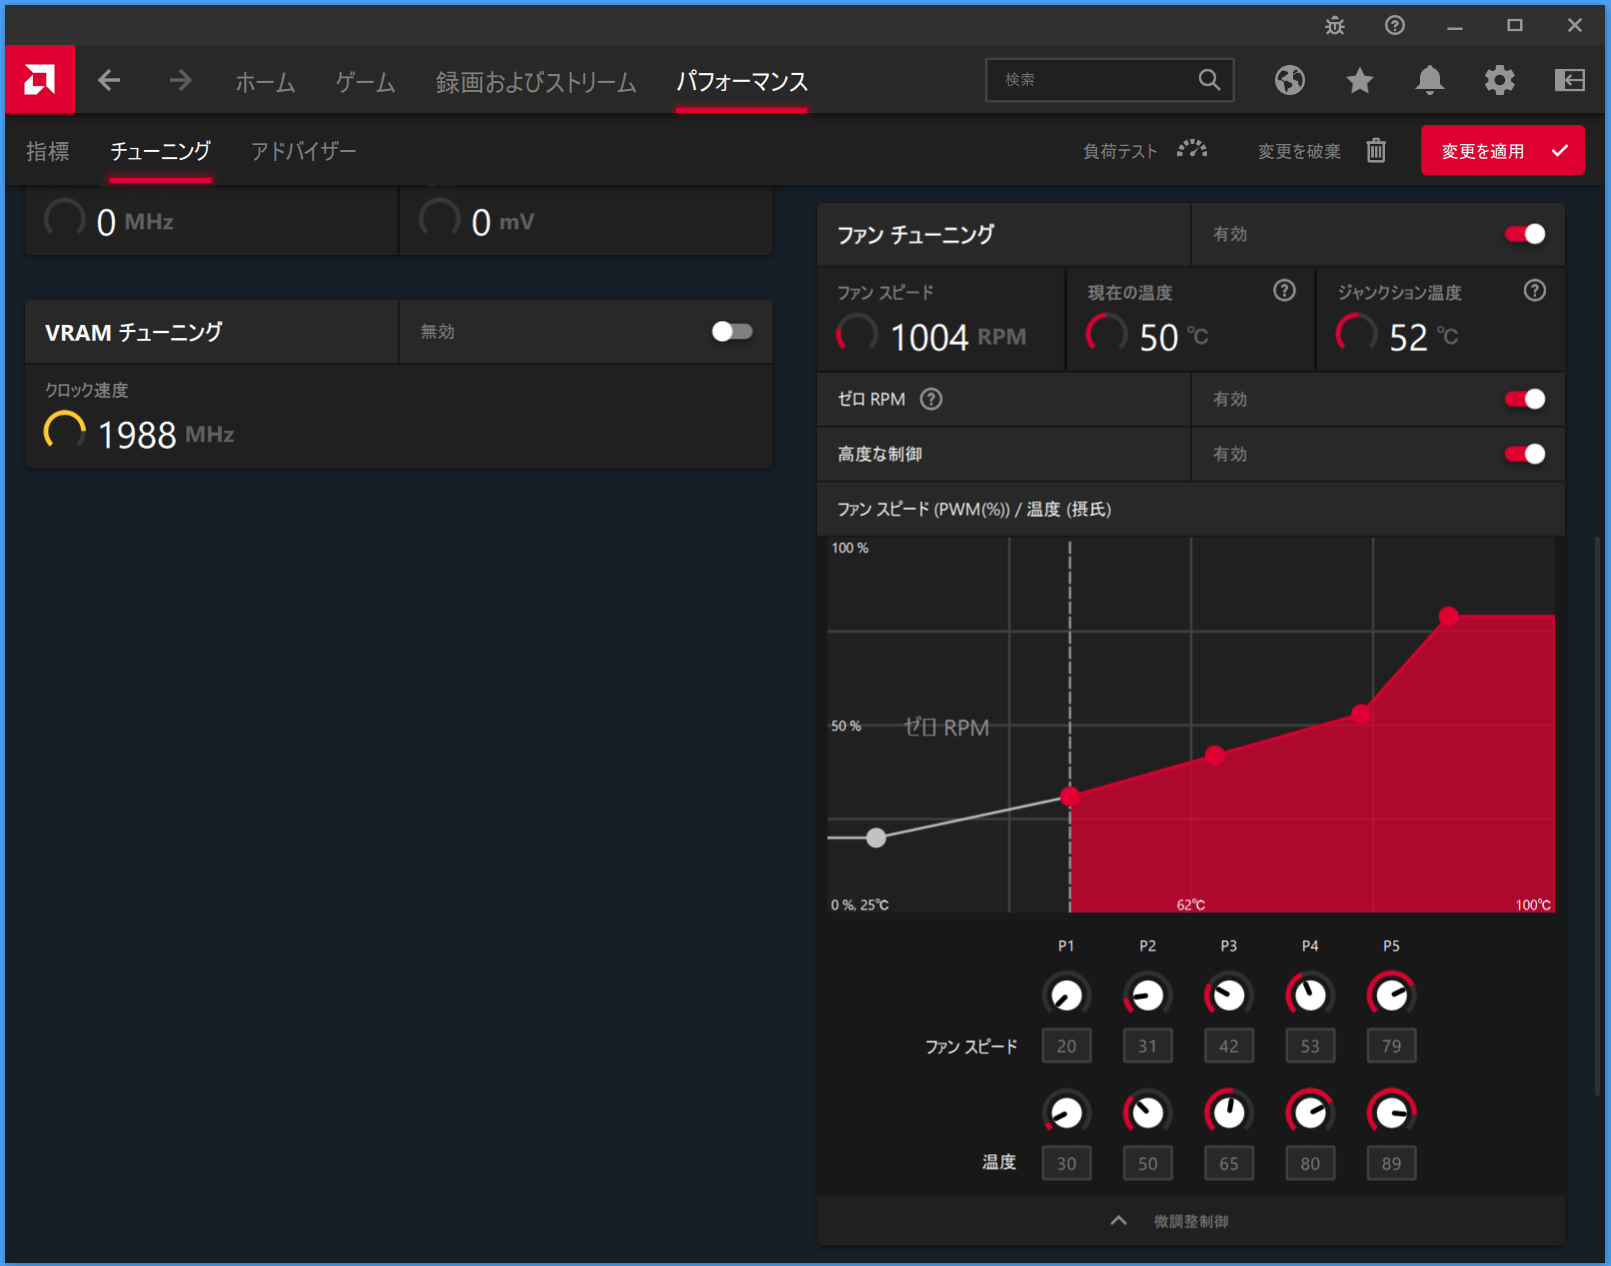Click the AMD logo home icon
Image resolution: width=1611 pixels, height=1266 pixels.
pyautogui.click(x=40, y=80)
